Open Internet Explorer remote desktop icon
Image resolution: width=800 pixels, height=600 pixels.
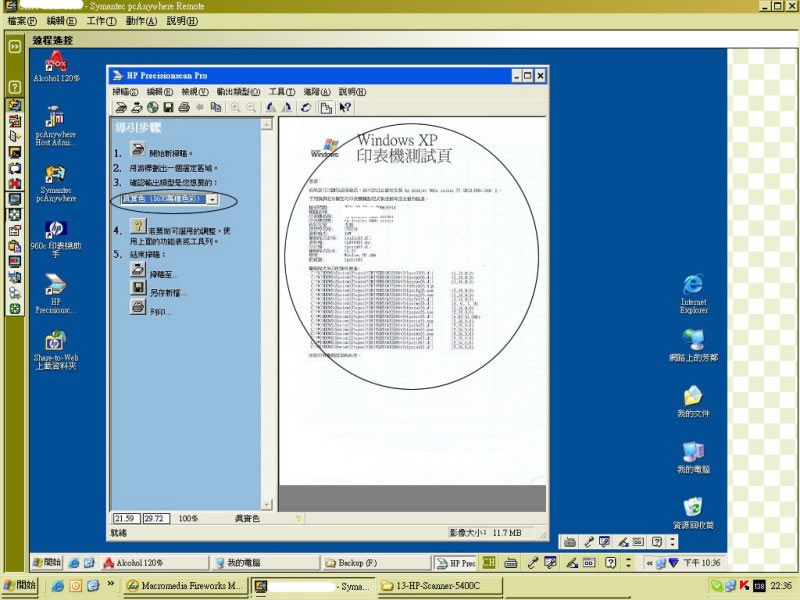693,294
